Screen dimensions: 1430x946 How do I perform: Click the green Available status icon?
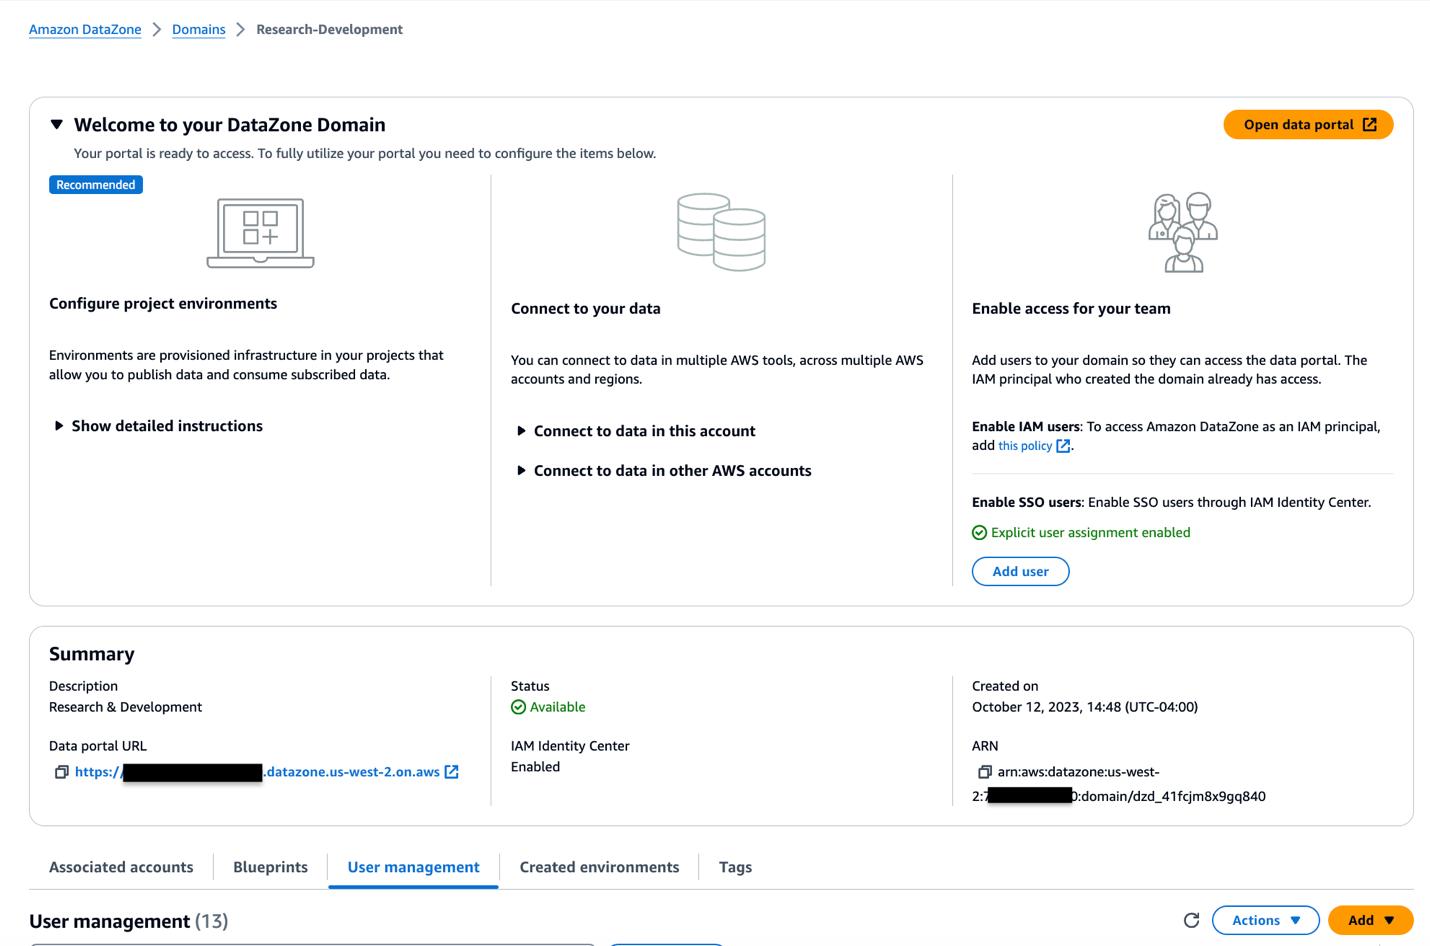[518, 705]
